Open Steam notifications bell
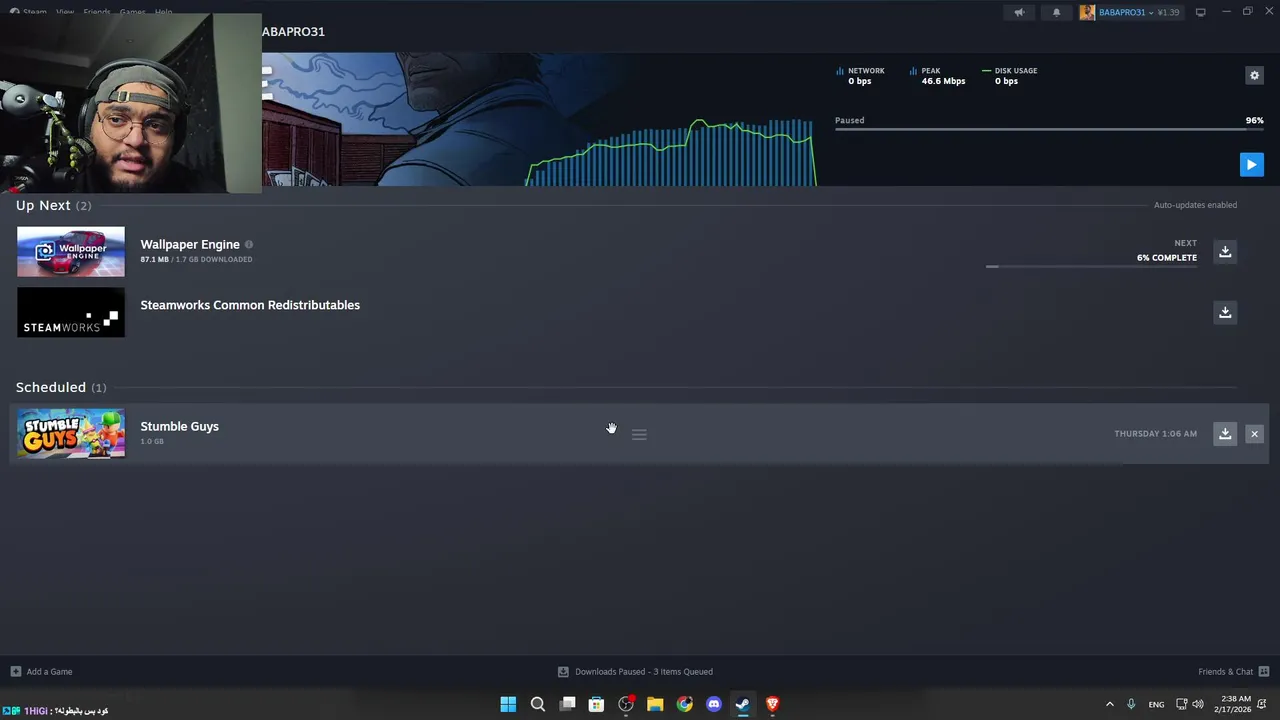The height and width of the screenshot is (720, 1280). [1056, 12]
